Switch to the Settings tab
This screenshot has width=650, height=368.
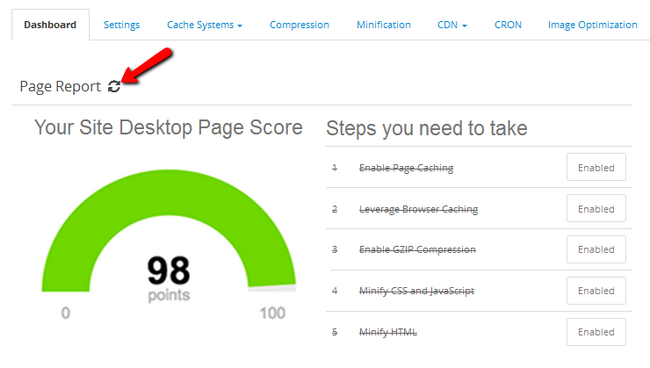[121, 25]
